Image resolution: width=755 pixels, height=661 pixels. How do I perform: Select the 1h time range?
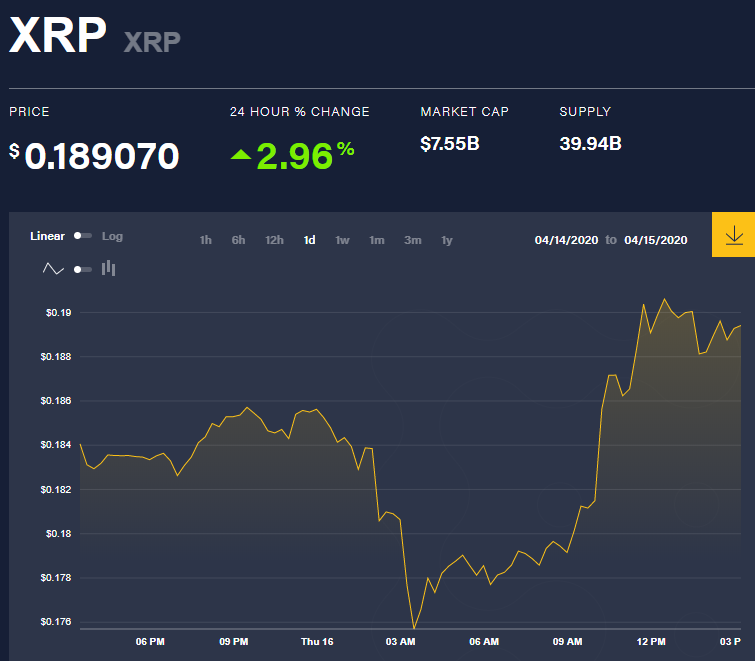tap(206, 240)
